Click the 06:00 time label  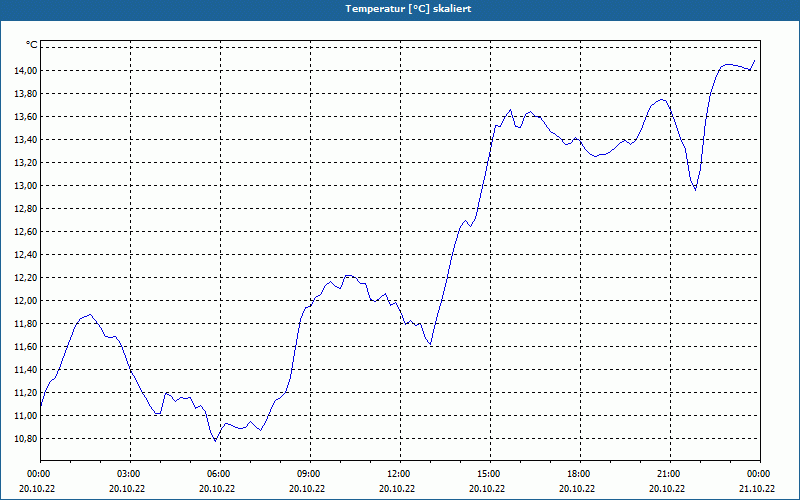point(217,474)
